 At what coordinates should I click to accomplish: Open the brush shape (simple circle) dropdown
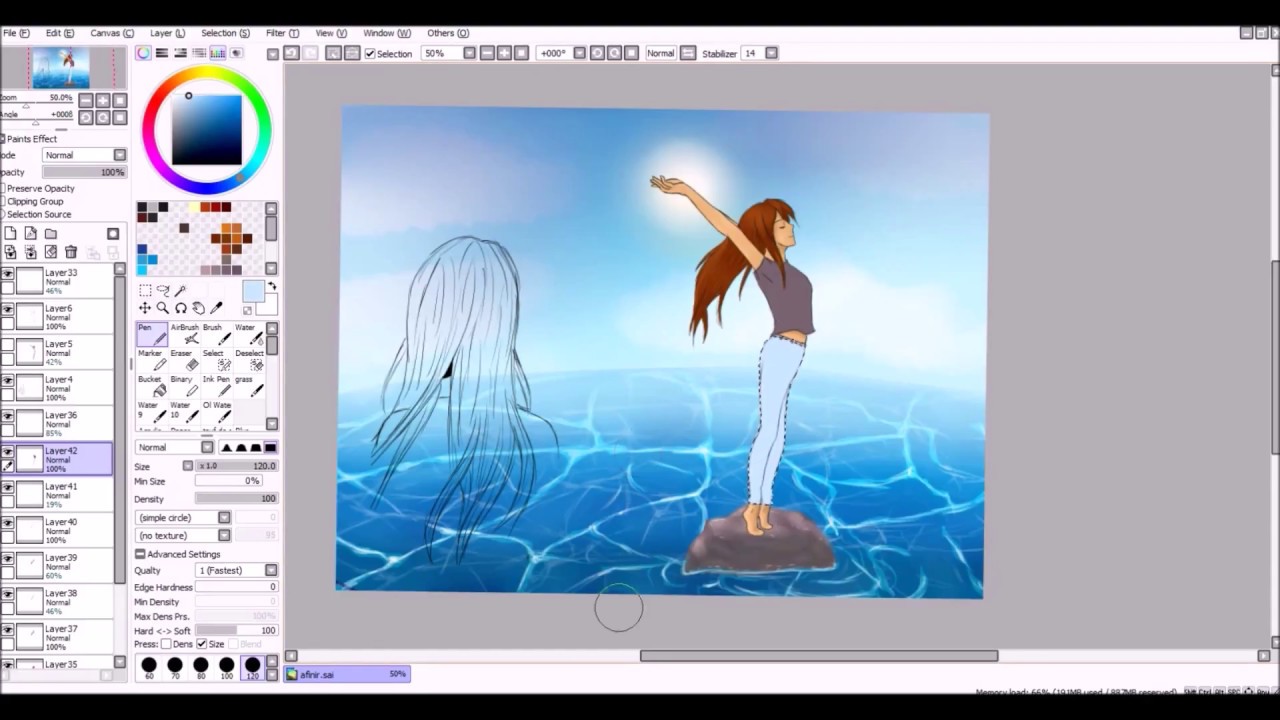coord(183,517)
